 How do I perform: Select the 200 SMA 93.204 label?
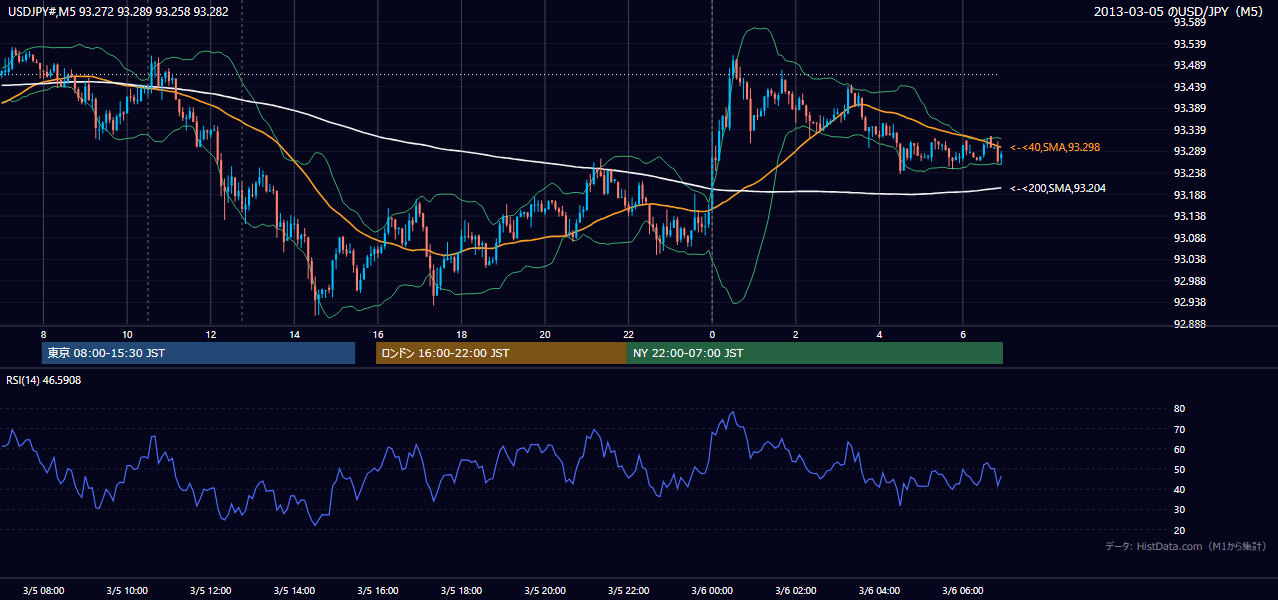(x=1058, y=188)
